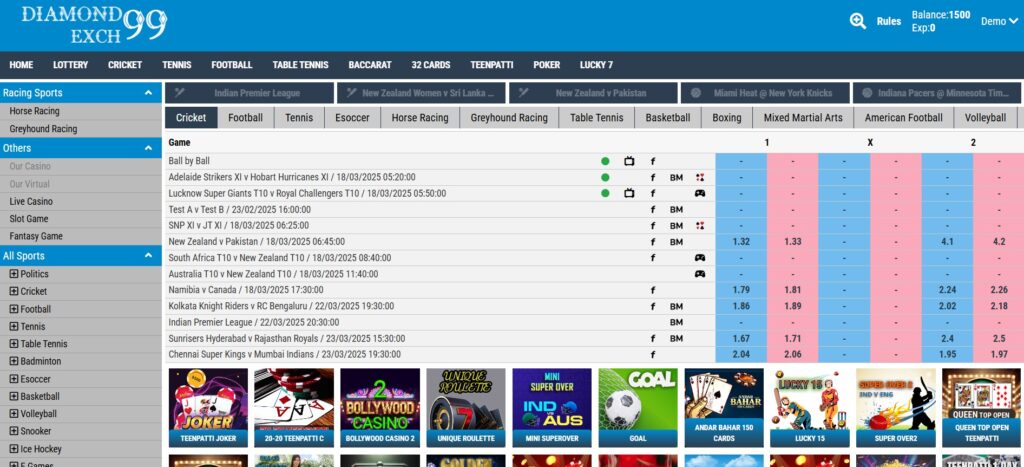This screenshot has width=1024, height=467.
Task: Collapse the Racing Sports section
Action: point(148,93)
